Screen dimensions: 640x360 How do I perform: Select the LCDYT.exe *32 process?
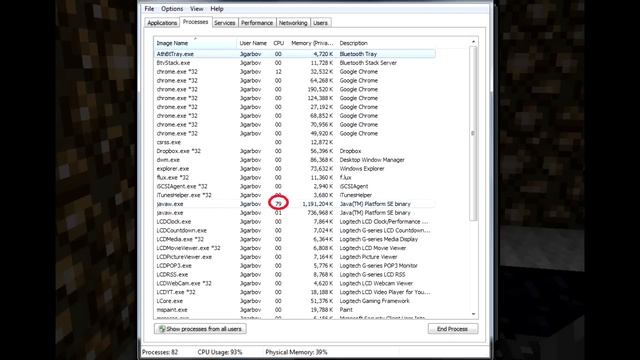pos(294,292)
